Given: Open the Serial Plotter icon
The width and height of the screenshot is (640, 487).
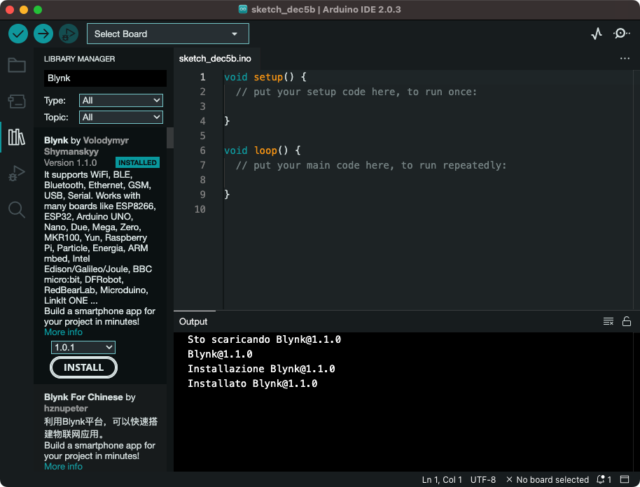Looking at the screenshot, I should coord(597,34).
